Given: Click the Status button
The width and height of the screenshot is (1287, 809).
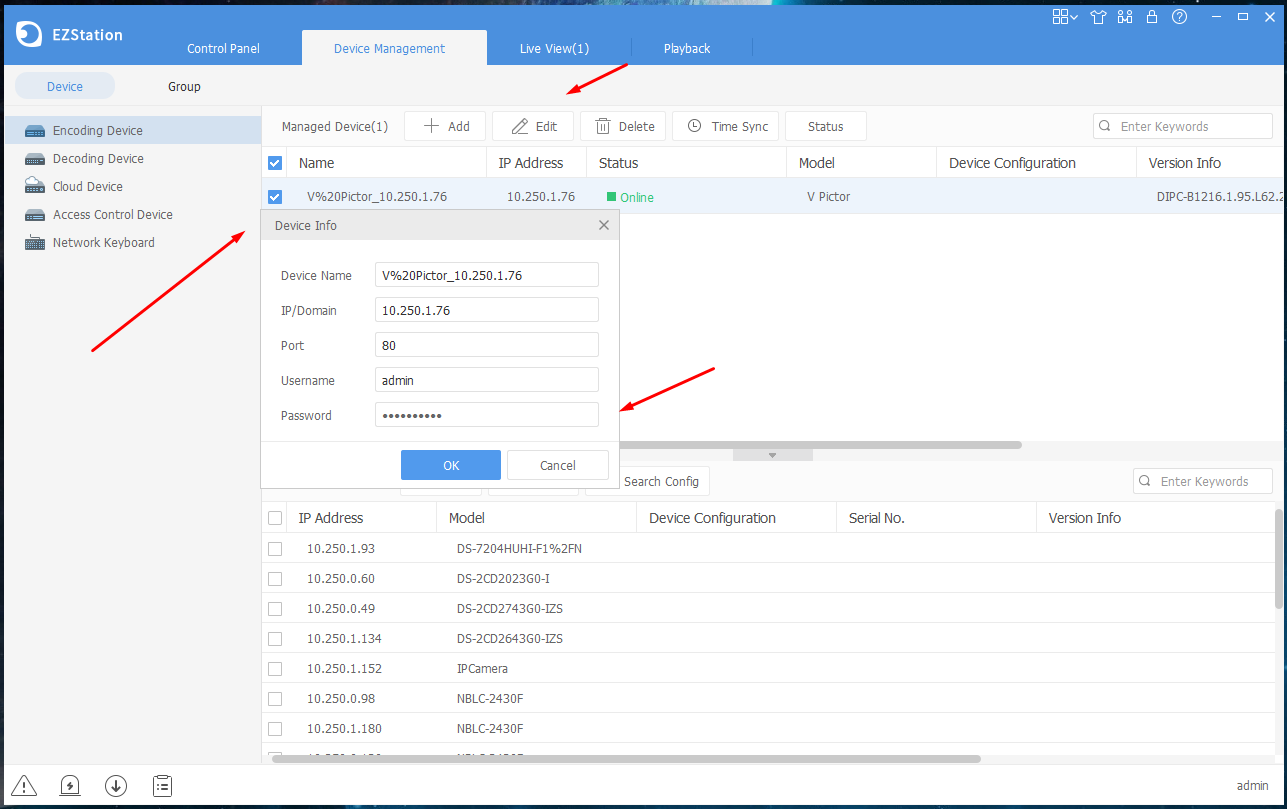Looking at the screenshot, I should click(x=826, y=126).
